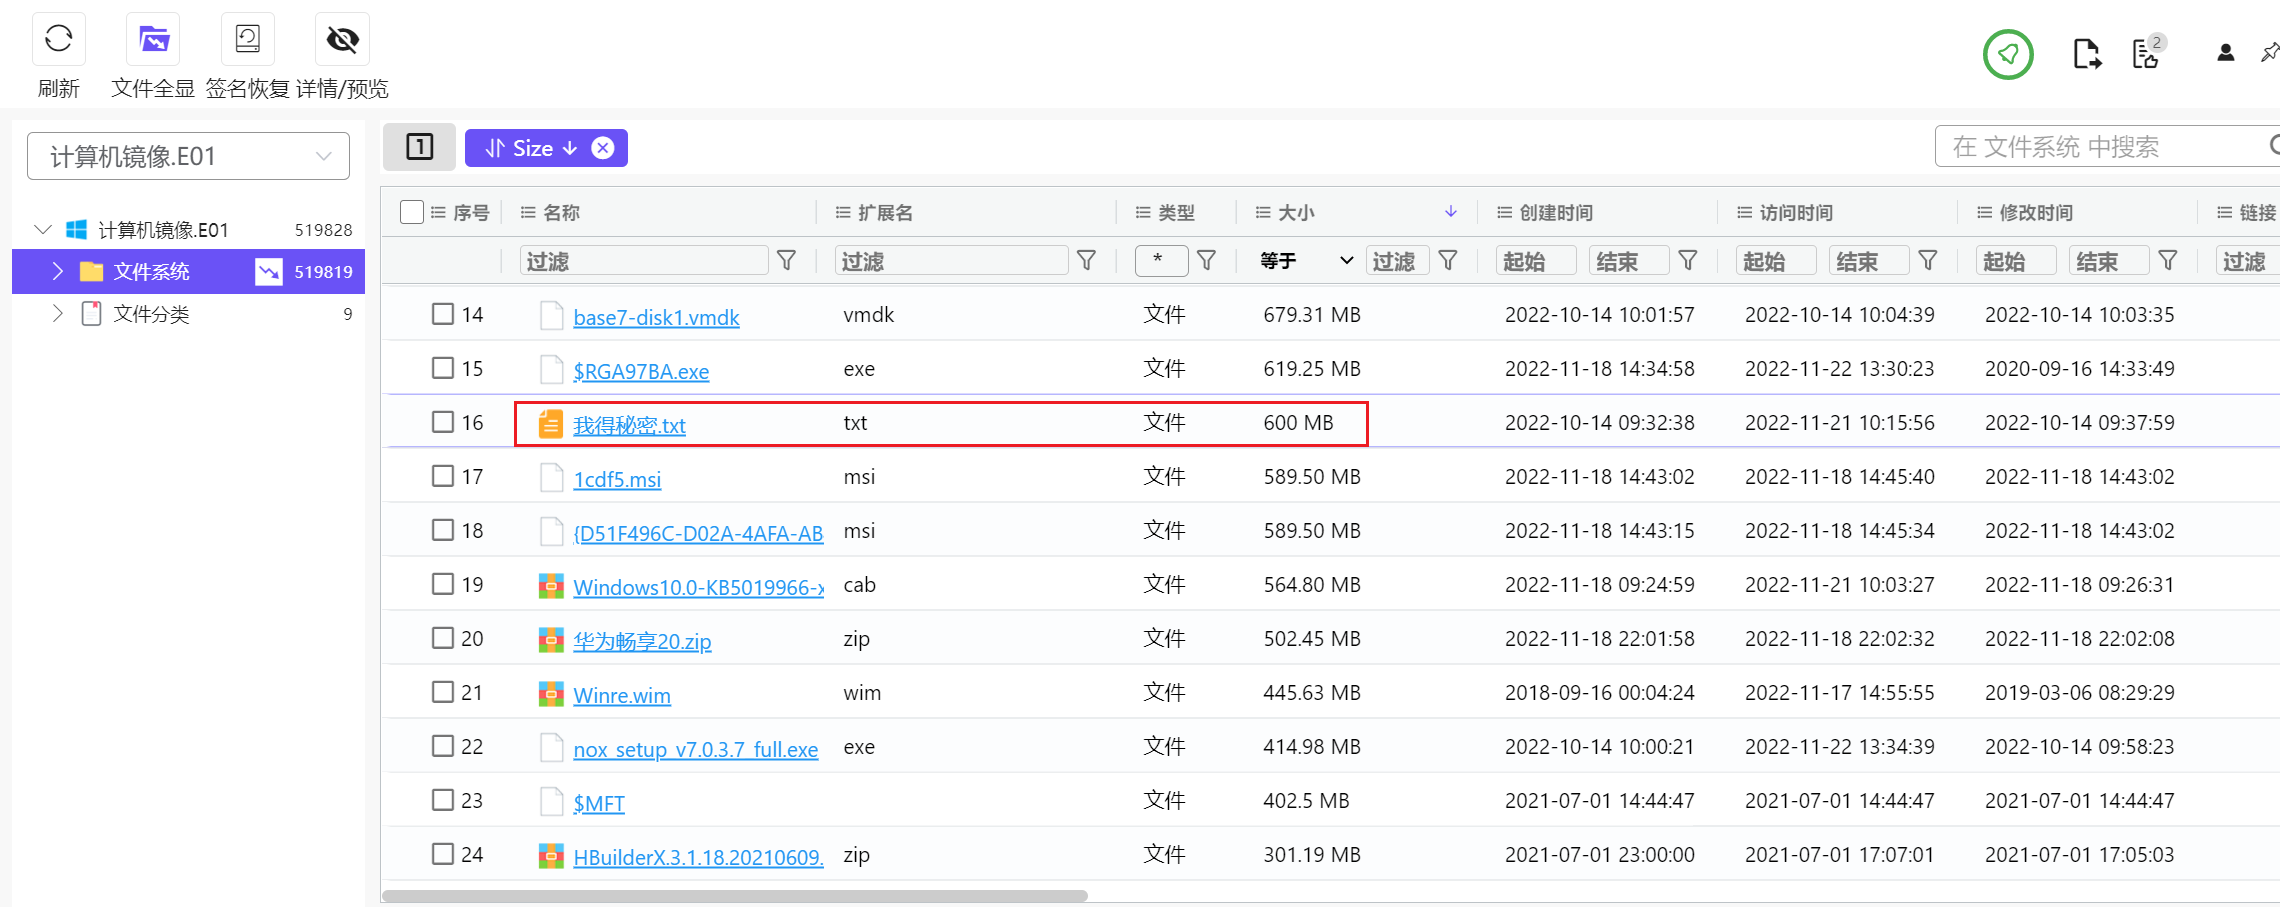The image size is (2280, 907).
Task: Tick the select-all checkbox in header
Action: coord(411,212)
